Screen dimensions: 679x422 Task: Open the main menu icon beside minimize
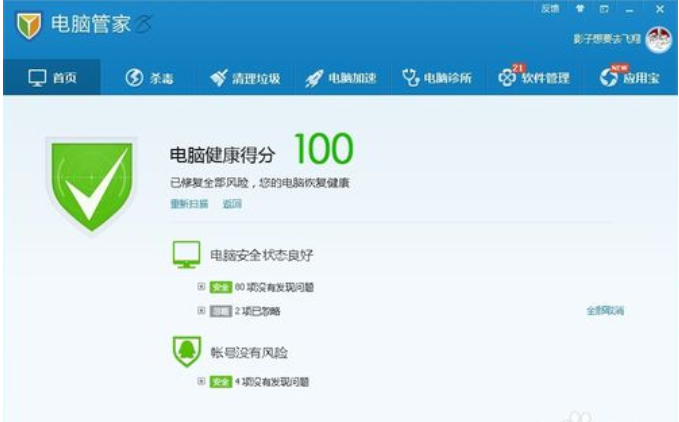click(605, 8)
